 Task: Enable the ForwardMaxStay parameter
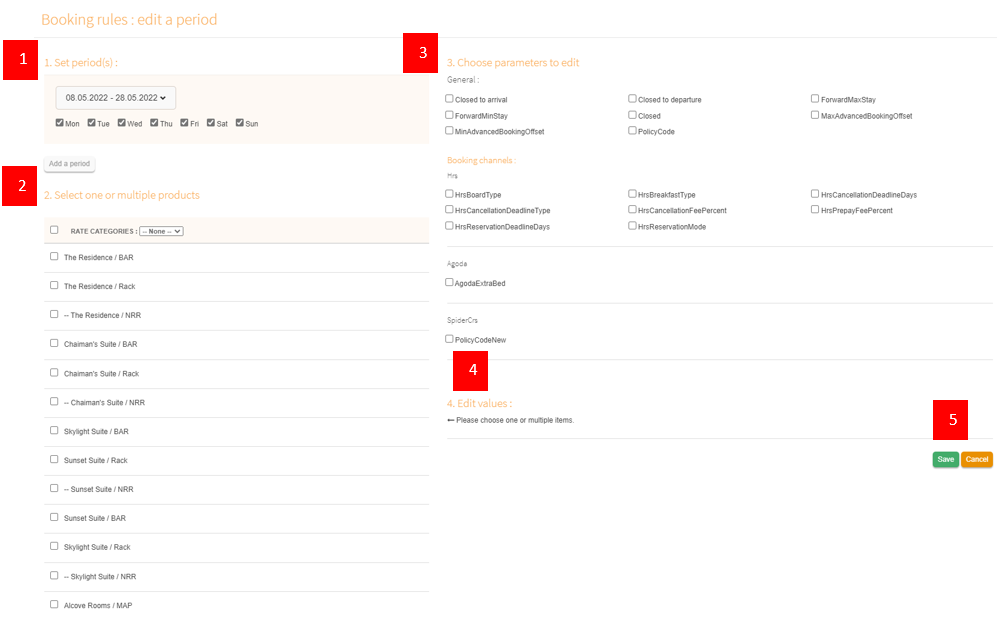tap(815, 99)
